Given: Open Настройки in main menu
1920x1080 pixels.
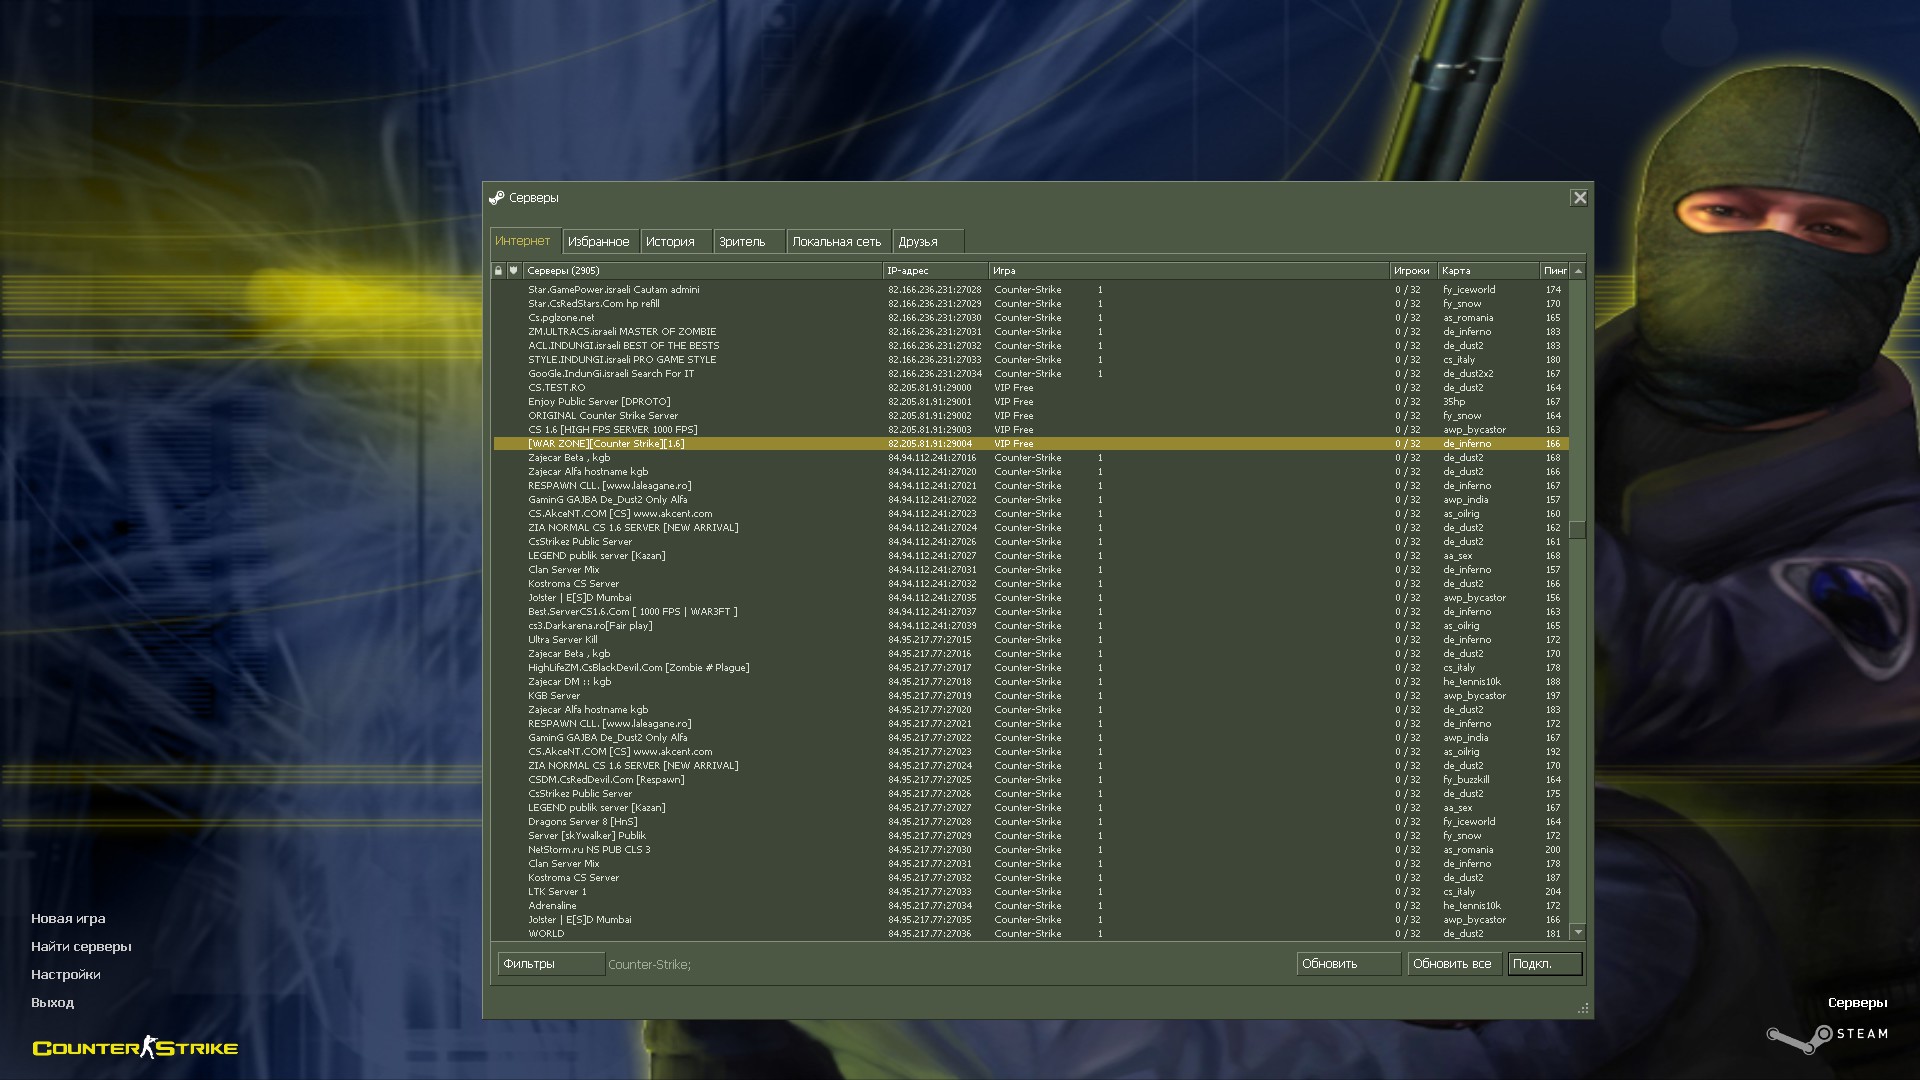Looking at the screenshot, I should point(66,975).
